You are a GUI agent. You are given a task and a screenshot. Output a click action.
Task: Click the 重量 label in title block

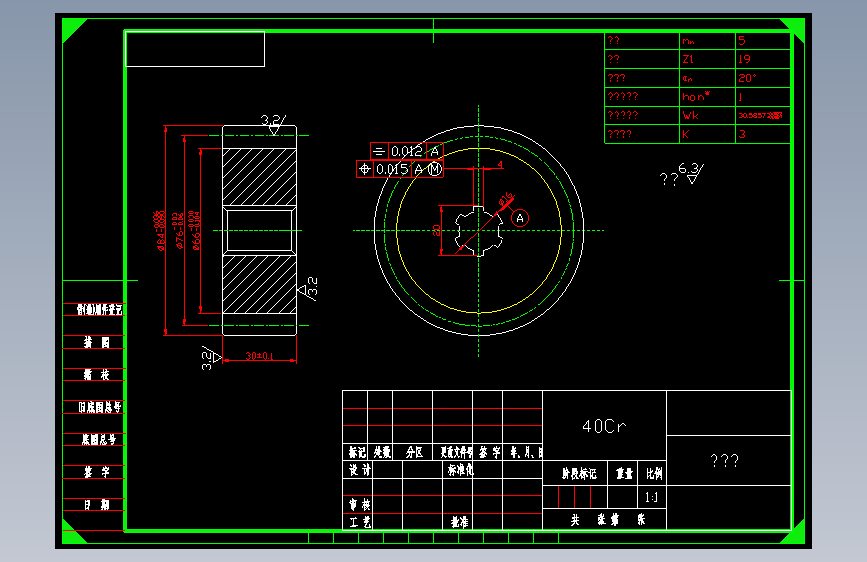(x=624, y=473)
